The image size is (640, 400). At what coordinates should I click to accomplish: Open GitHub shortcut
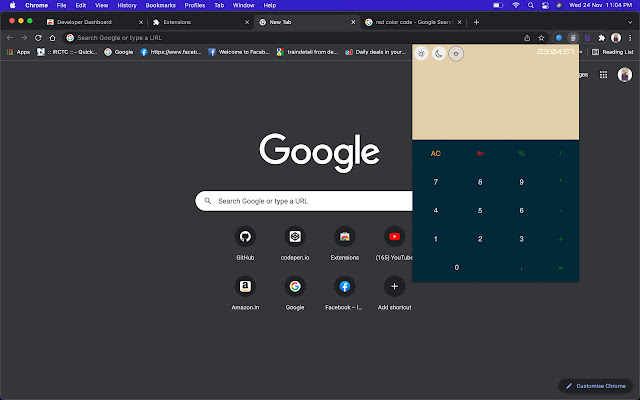(x=245, y=244)
